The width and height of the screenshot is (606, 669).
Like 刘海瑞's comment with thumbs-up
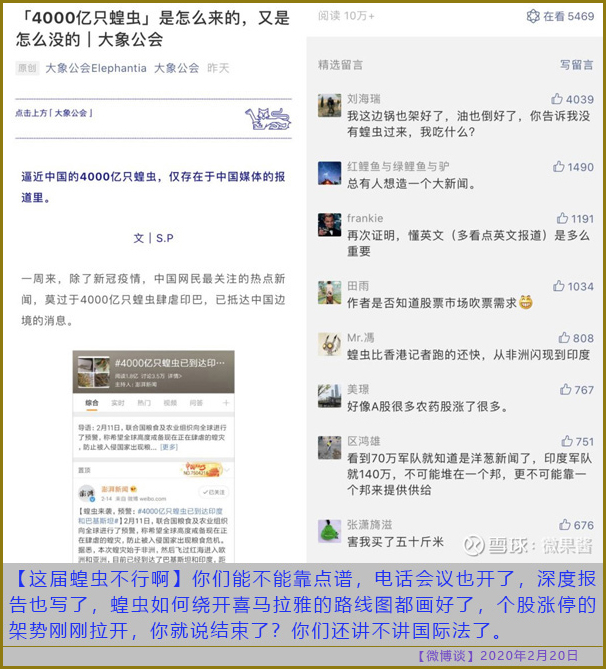click(x=556, y=99)
